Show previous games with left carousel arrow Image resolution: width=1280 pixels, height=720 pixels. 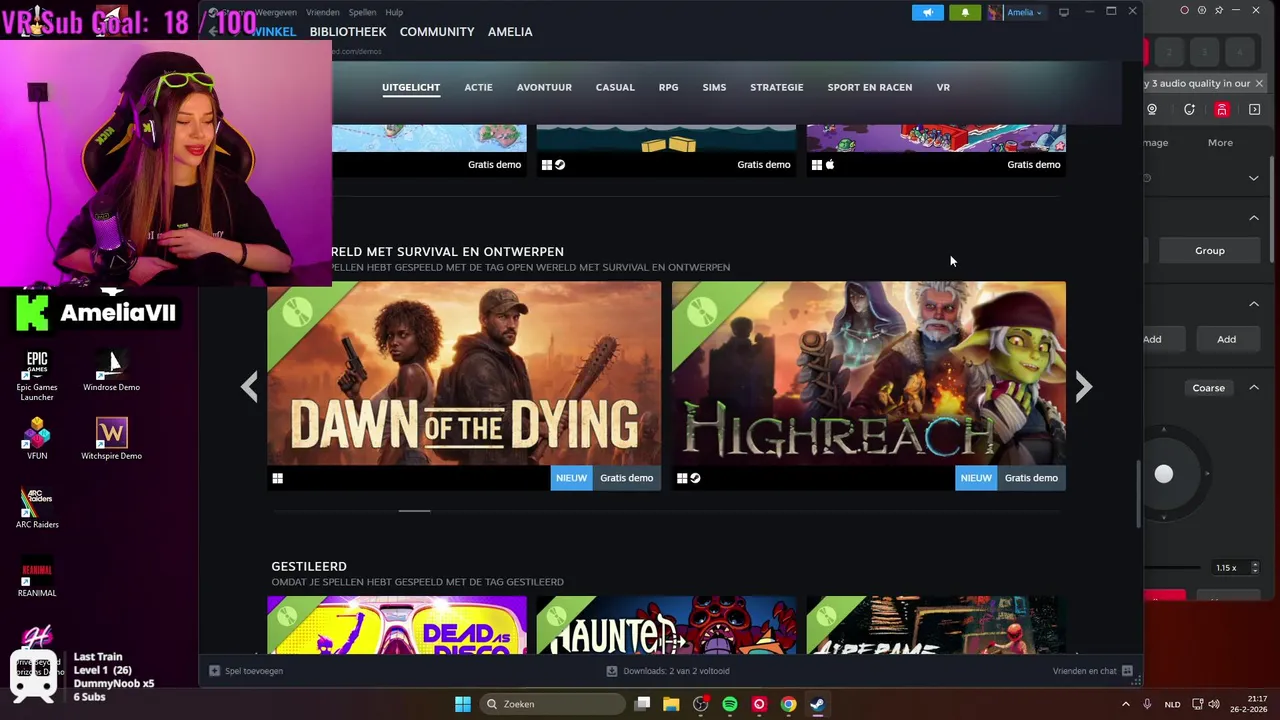tap(249, 386)
